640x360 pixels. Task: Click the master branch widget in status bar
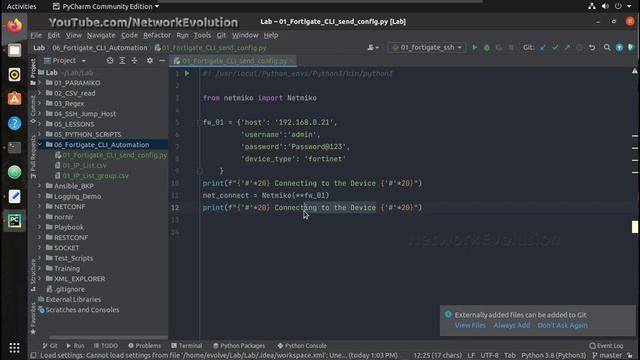pyautogui.click(x=607, y=356)
